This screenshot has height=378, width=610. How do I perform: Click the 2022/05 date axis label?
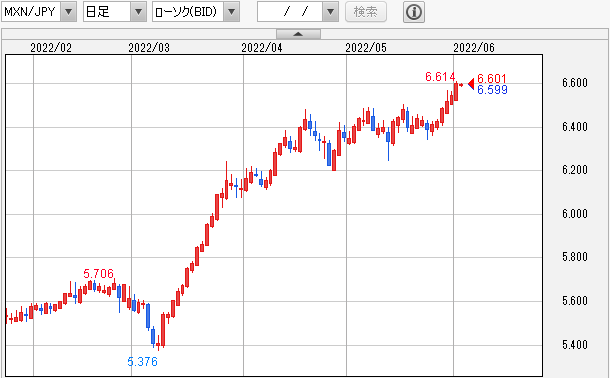(x=366, y=48)
